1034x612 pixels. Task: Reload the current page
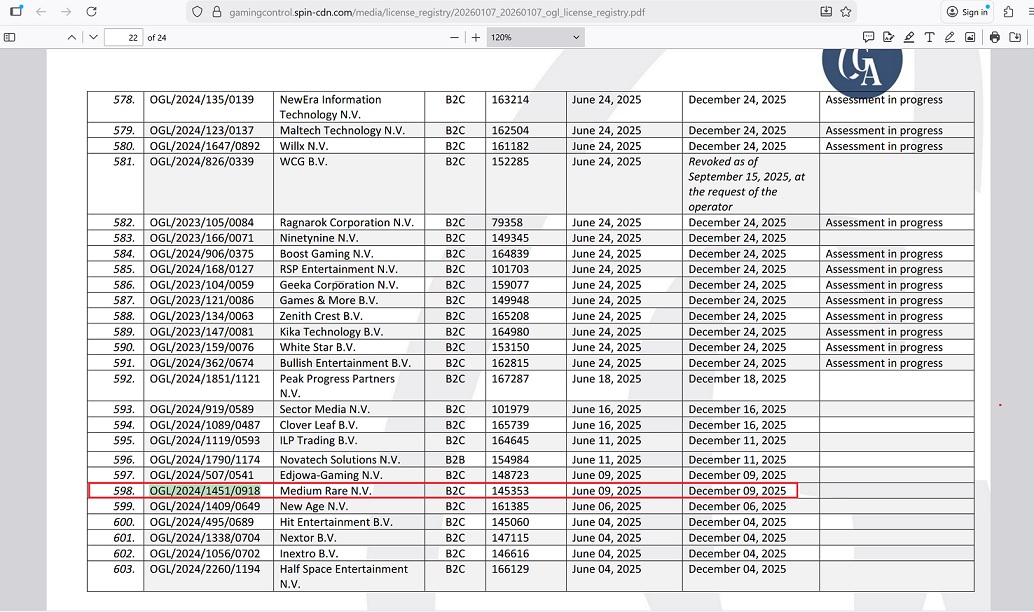click(92, 12)
